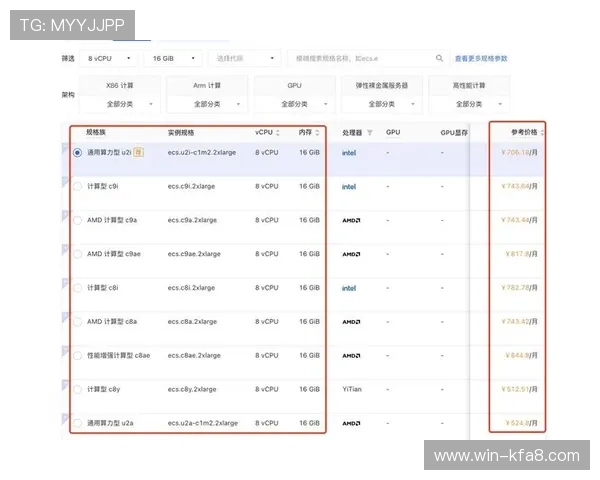Click ecs.u2i-c1m2.2xlarge spec name
Viewport: 600px width, 480px height.
202,152
